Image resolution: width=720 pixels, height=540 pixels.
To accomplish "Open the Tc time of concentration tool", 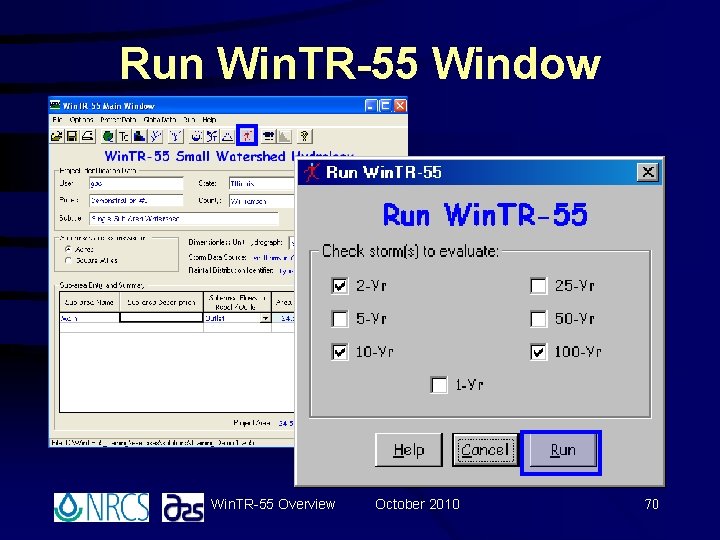I will pos(124,136).
